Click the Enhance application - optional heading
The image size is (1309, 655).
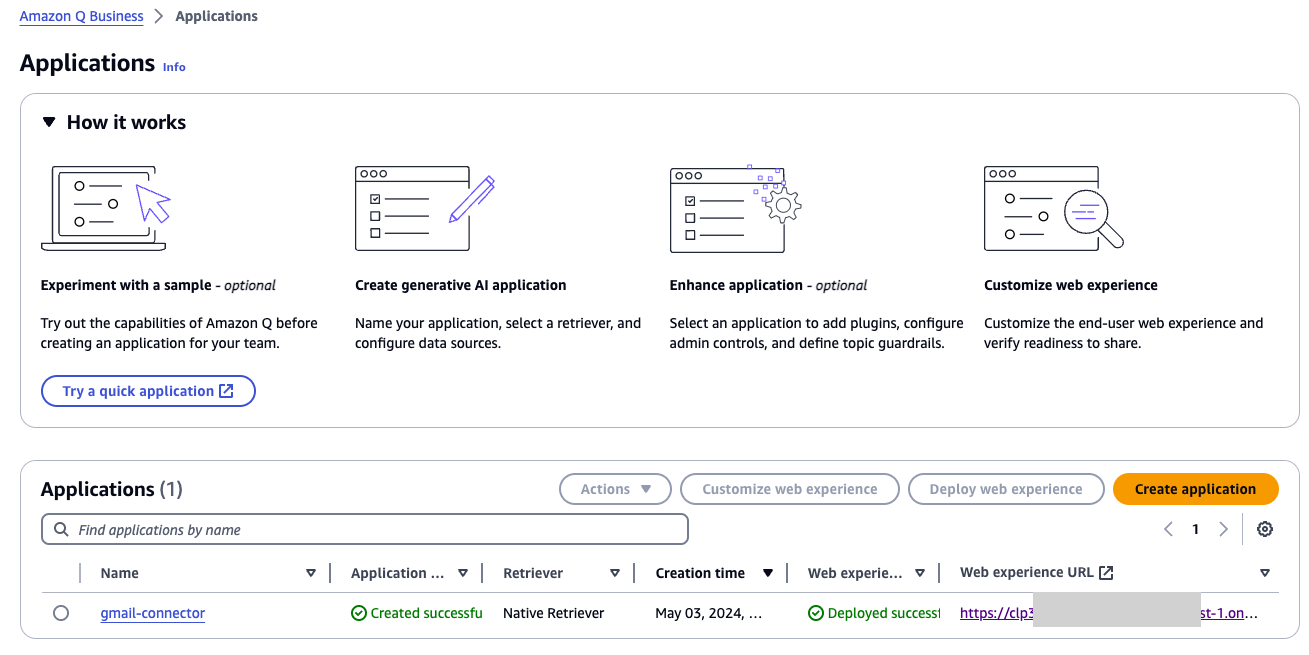768,285
